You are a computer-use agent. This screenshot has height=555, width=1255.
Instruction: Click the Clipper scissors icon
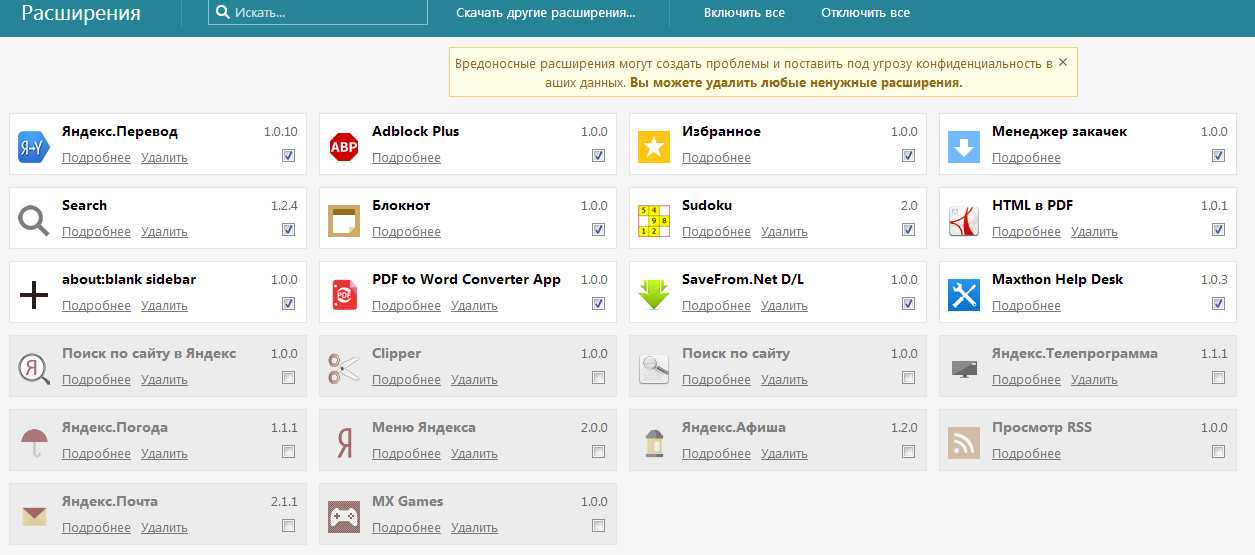tap(344, 369)
